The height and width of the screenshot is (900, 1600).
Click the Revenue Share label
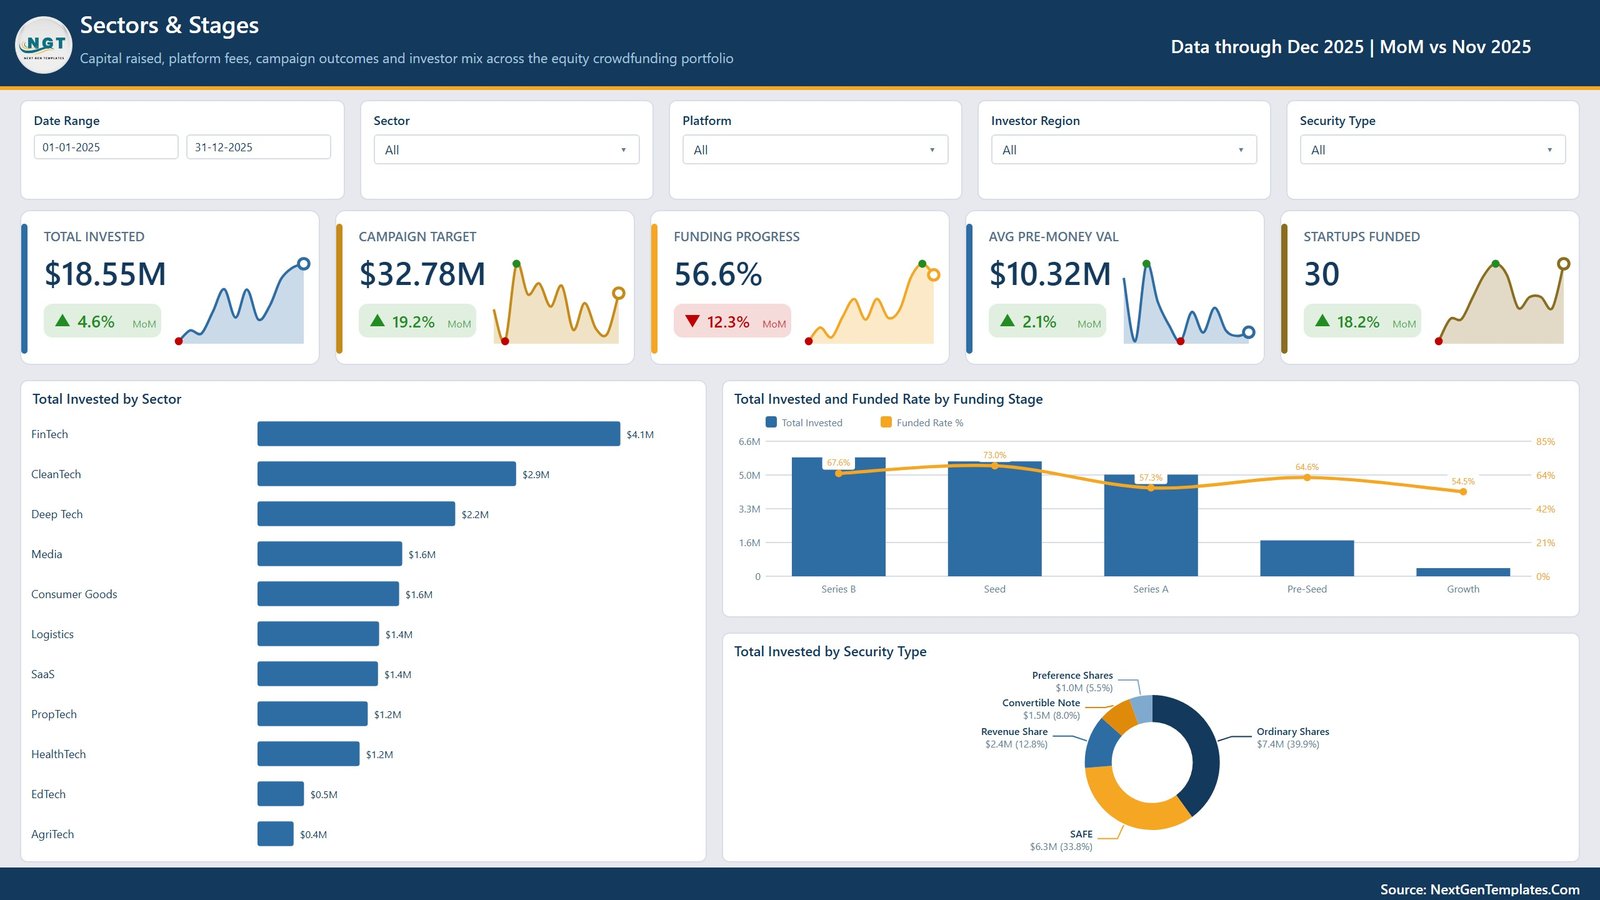(x=1014, y=732)
